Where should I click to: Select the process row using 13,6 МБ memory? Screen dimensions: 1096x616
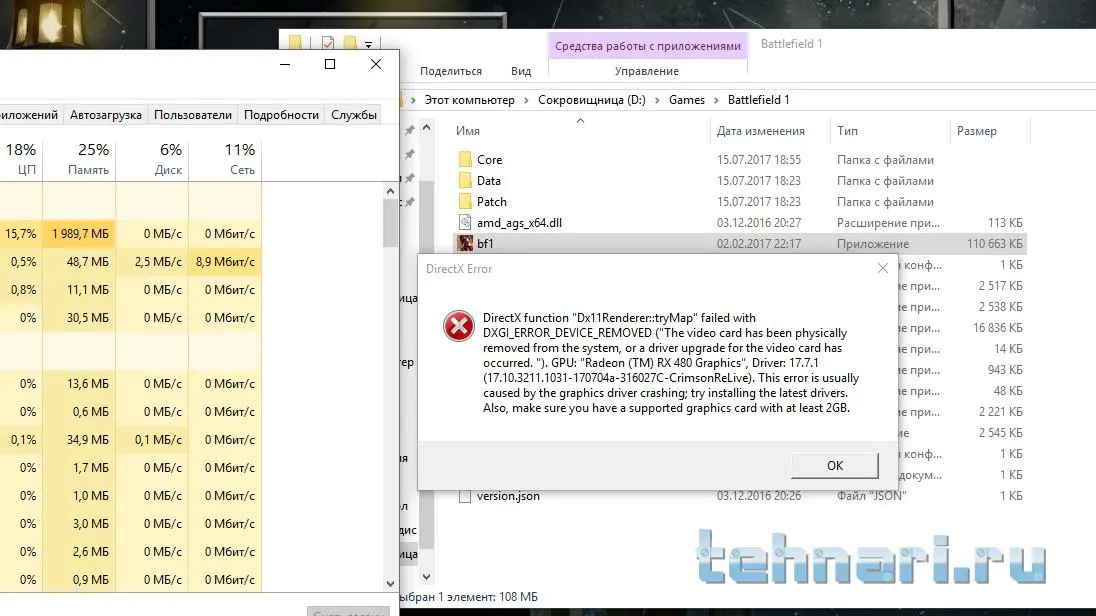coord(131,384)
